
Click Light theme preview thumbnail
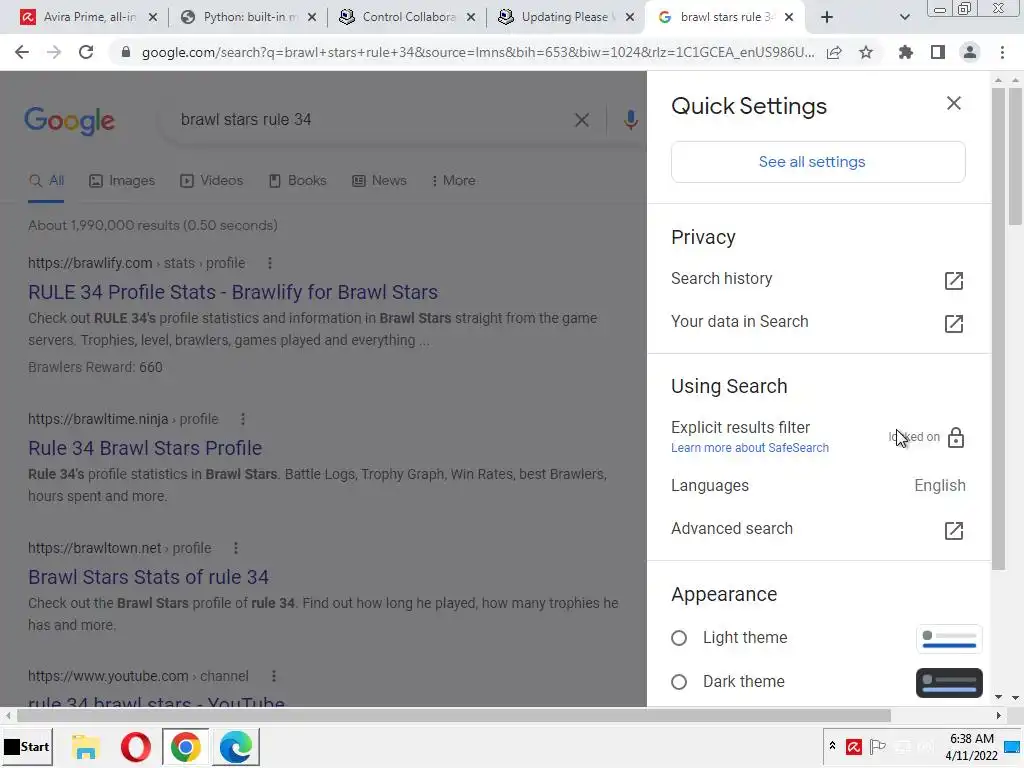tap(949, 639)
